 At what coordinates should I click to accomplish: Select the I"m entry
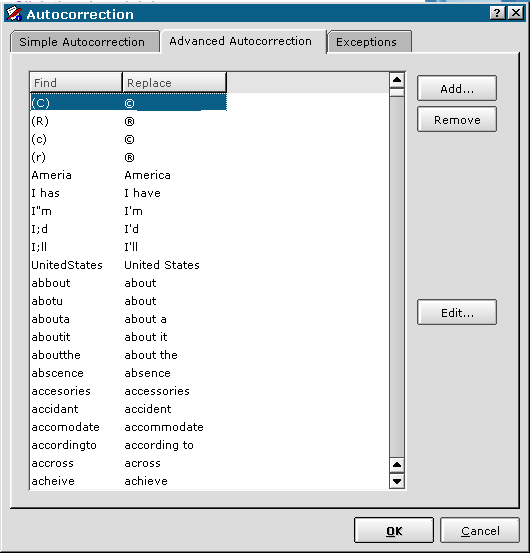[x=128, y=211]
